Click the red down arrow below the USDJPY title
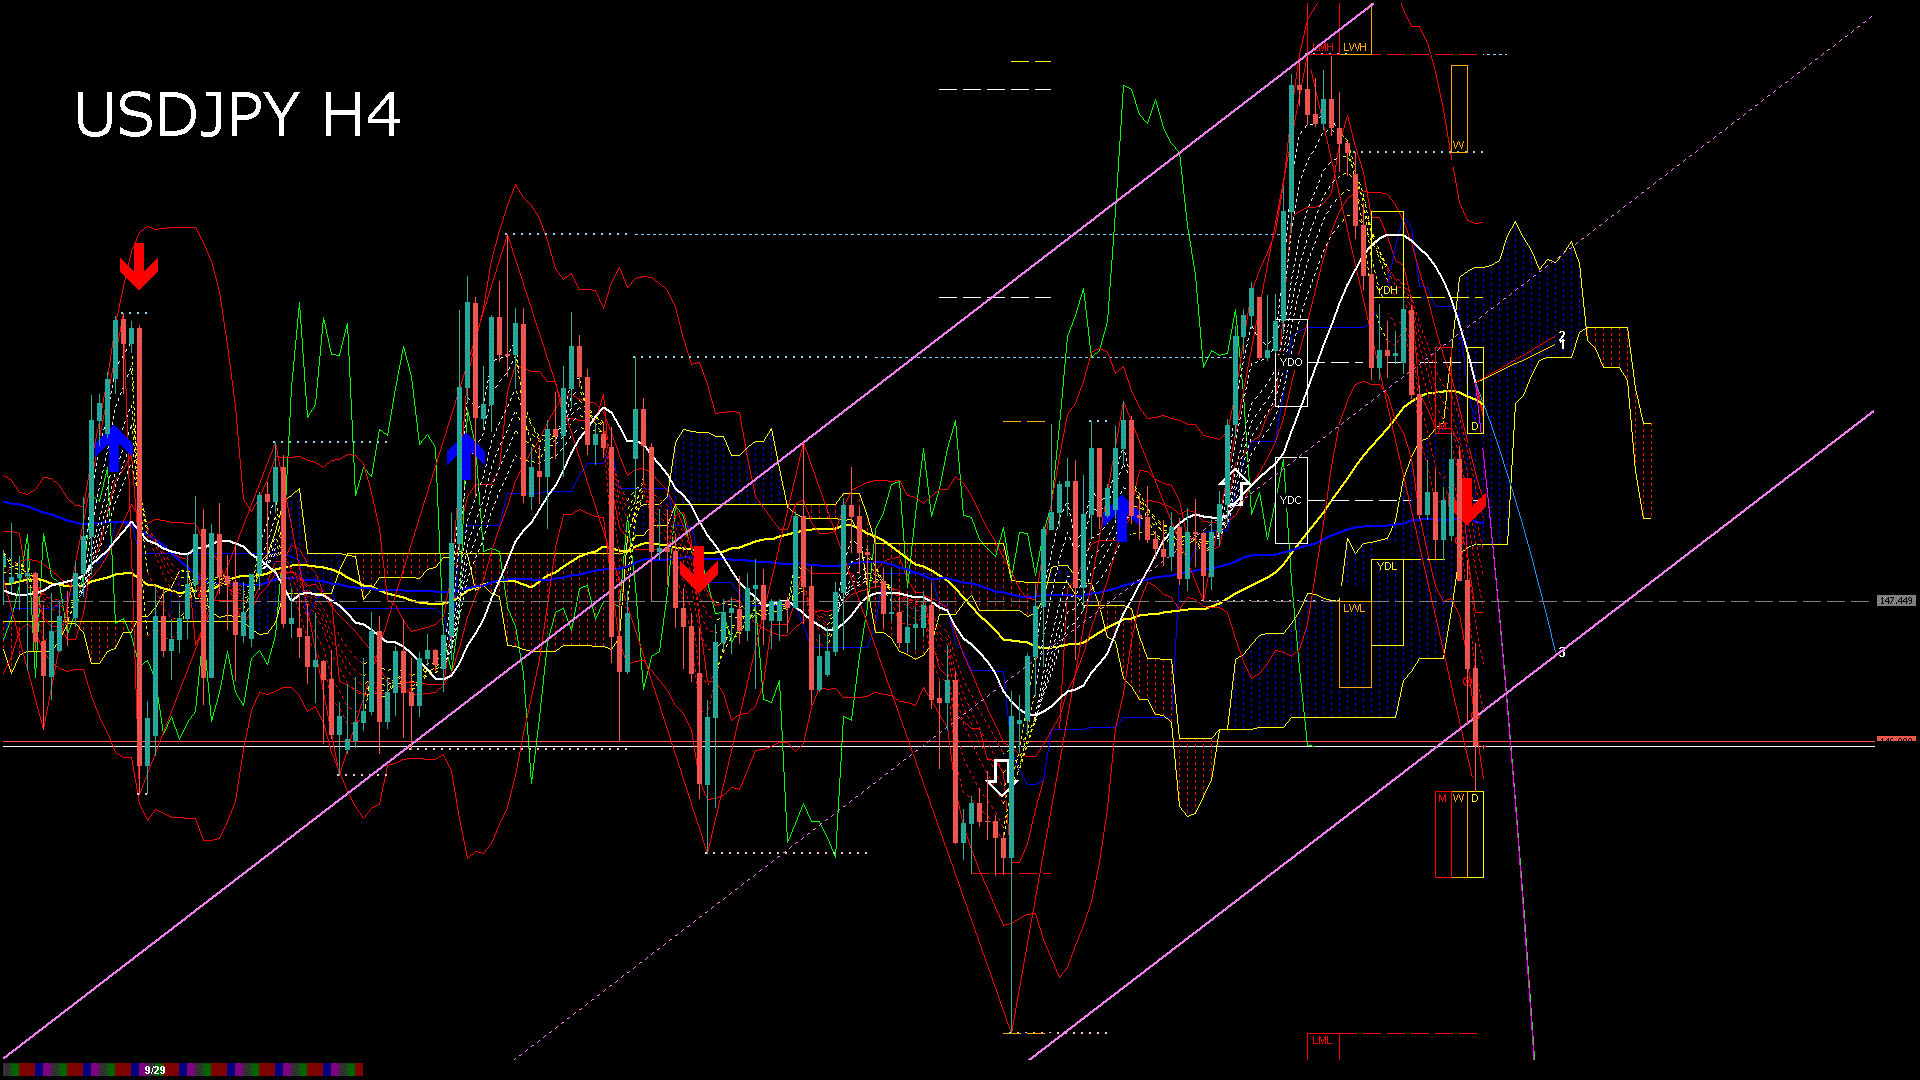Screen dimensions: 1920x1080 click(x=138, y=266)
